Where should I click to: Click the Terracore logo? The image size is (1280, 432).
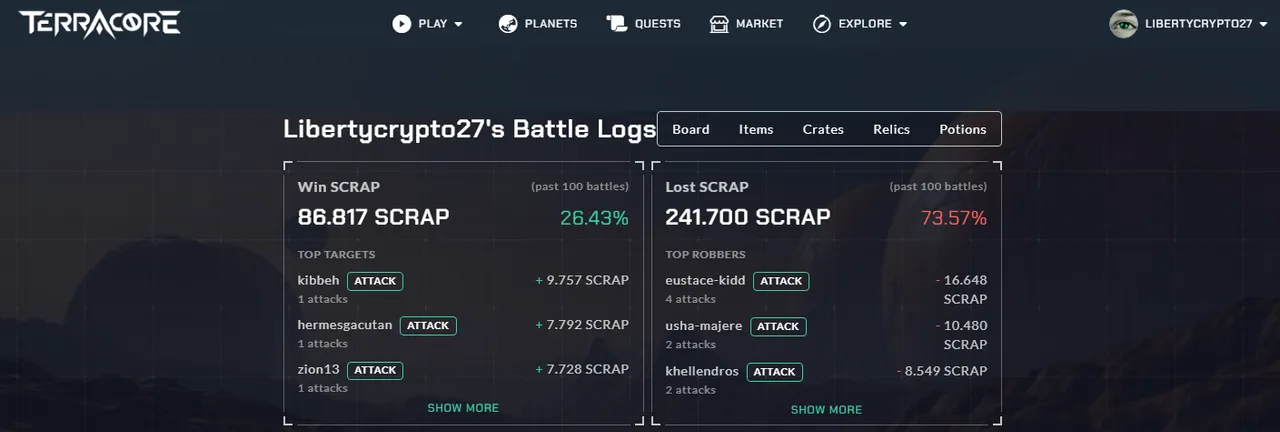[x=100, y=24]
